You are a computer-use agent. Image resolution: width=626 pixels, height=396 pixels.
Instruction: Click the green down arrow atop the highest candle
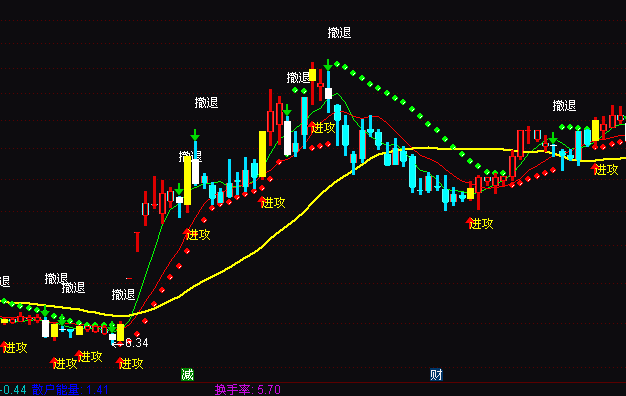point(328,65)
